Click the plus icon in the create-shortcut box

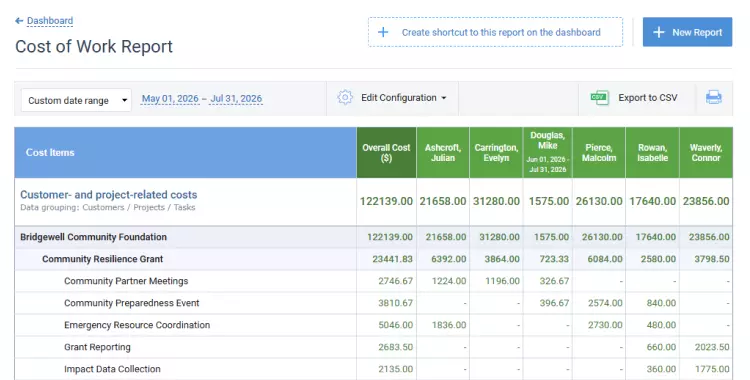coord(383,32)
